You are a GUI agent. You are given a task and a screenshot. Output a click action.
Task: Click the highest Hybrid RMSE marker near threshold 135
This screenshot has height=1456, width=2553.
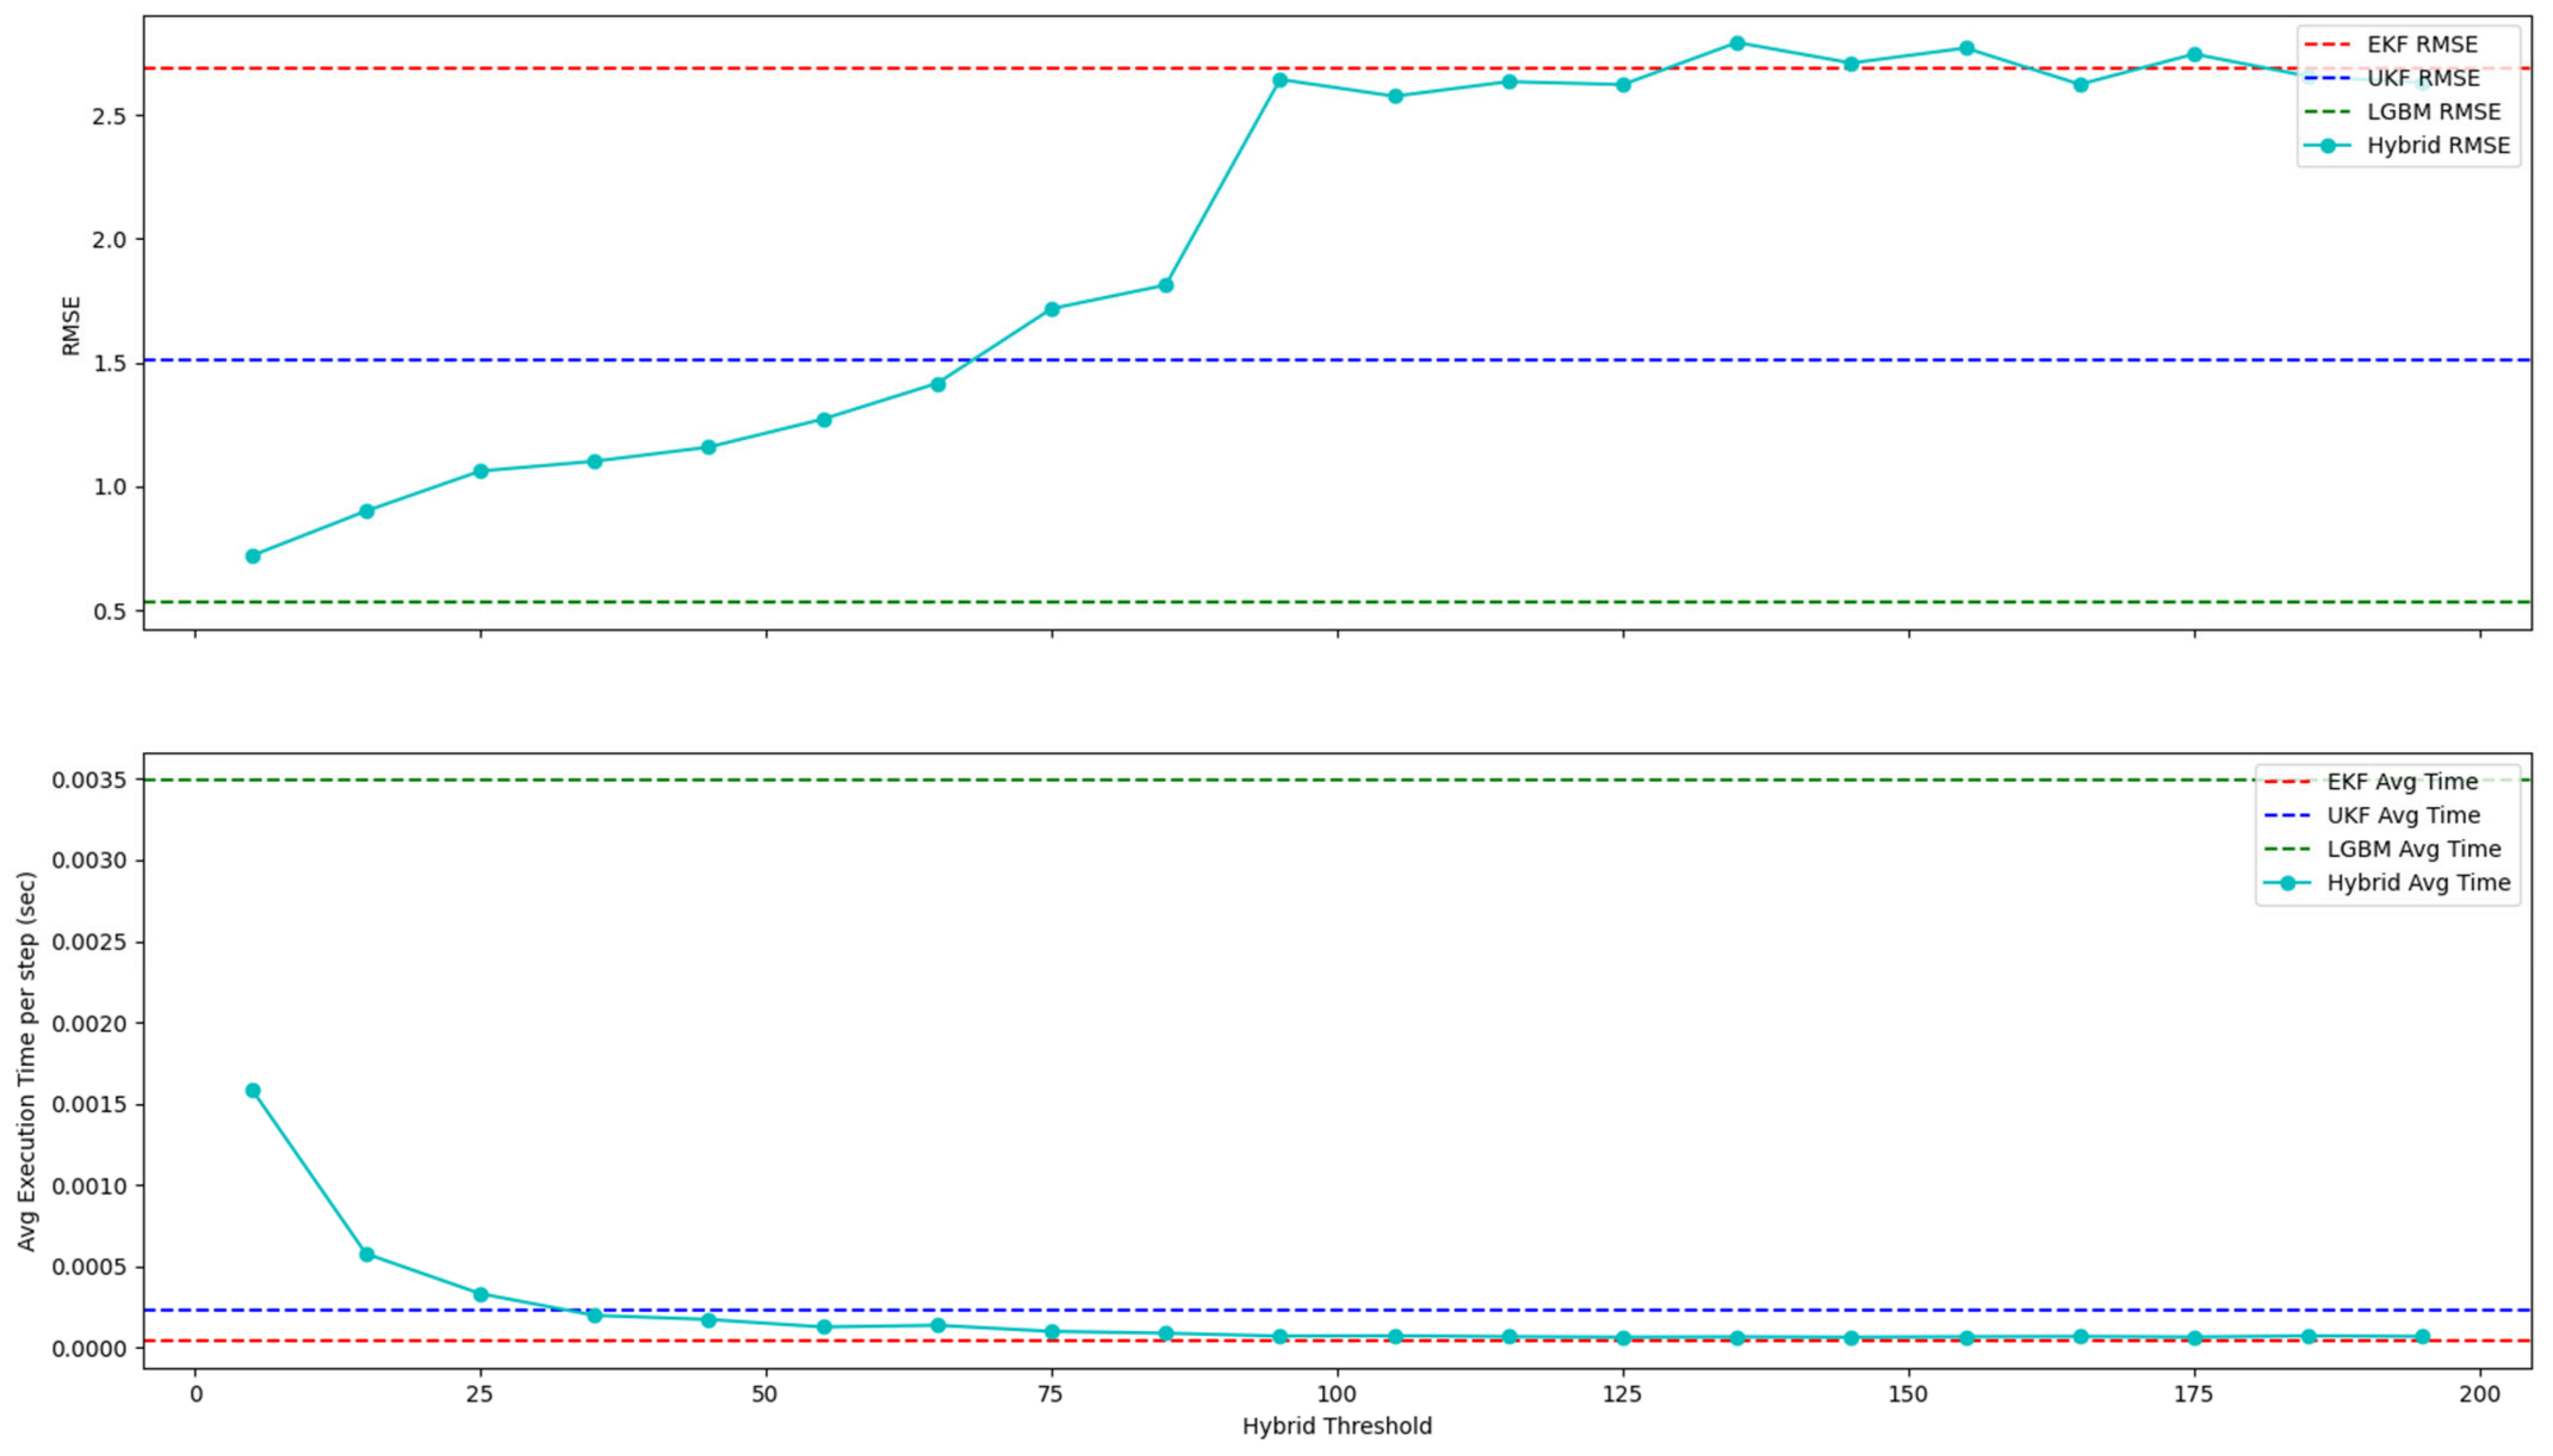click(x=1737, y=44)
